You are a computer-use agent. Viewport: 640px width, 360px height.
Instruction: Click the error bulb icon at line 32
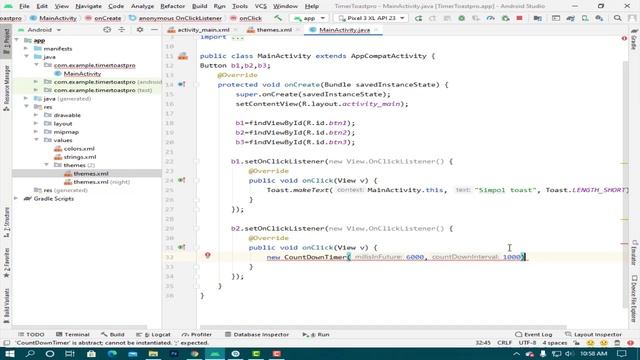click(x=208, y=256)
